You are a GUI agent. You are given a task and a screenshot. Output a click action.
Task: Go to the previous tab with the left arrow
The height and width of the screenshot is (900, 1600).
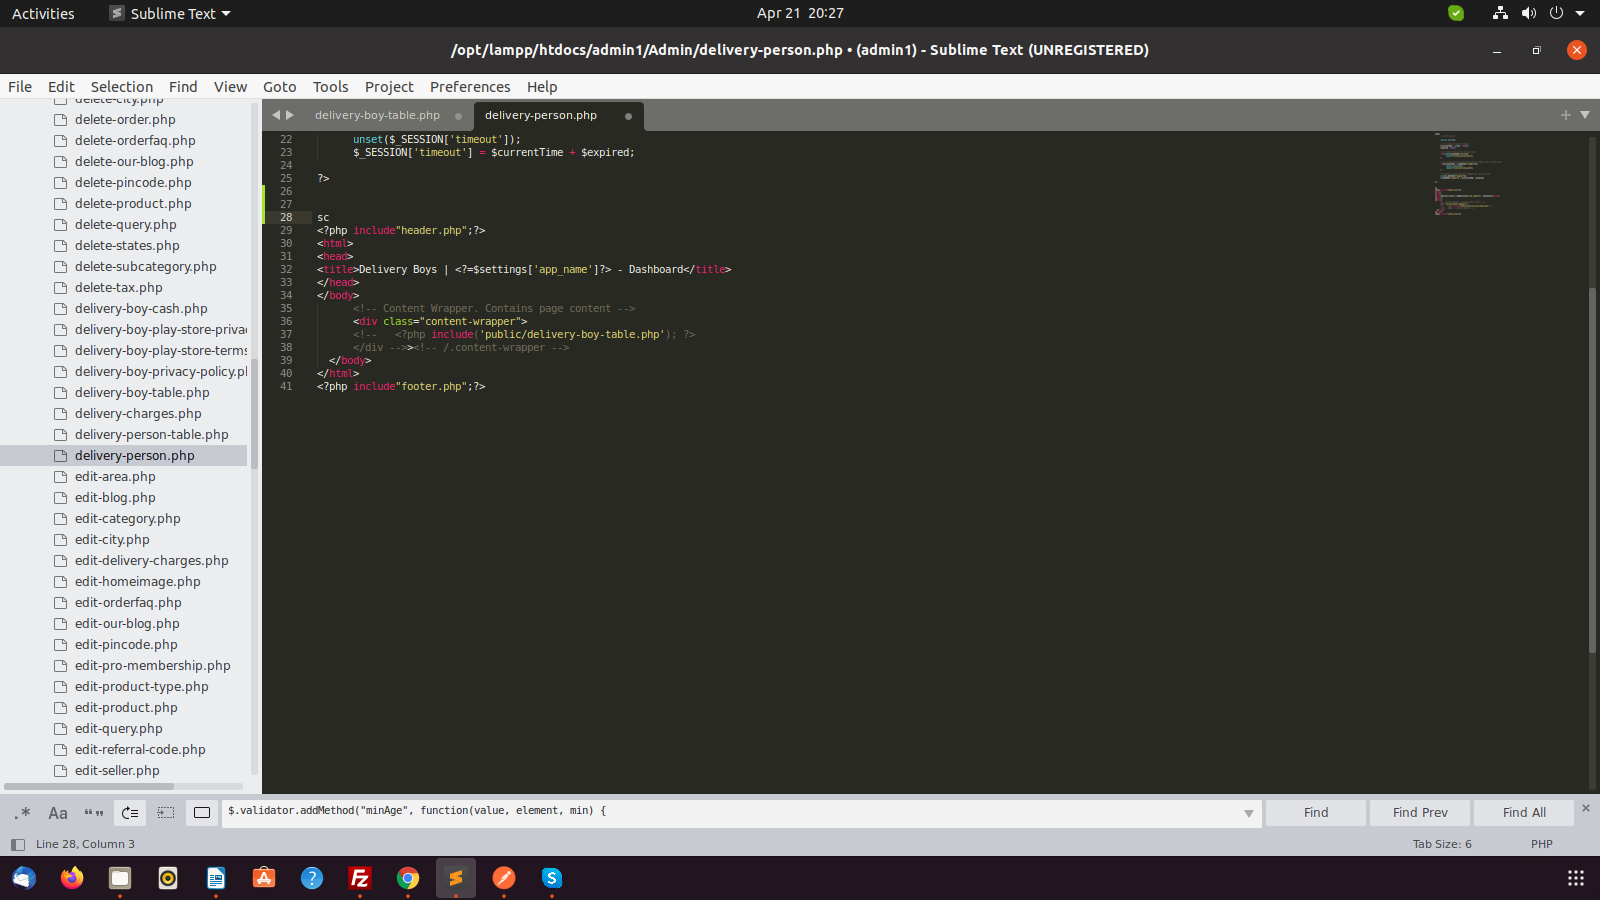(276, 115)
